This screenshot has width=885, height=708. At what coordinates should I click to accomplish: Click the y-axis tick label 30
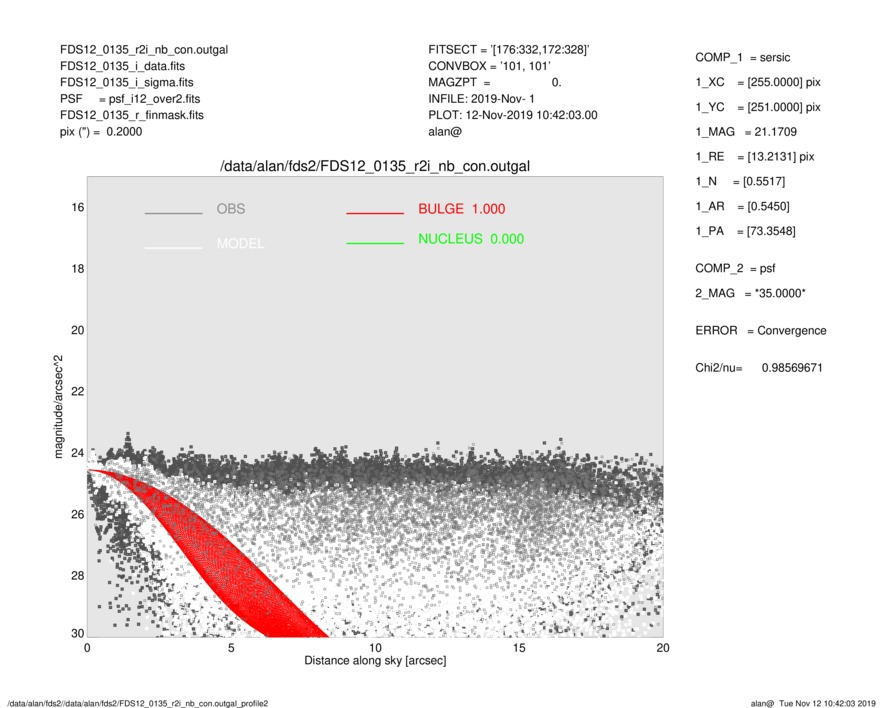click(x=78, y=633)
